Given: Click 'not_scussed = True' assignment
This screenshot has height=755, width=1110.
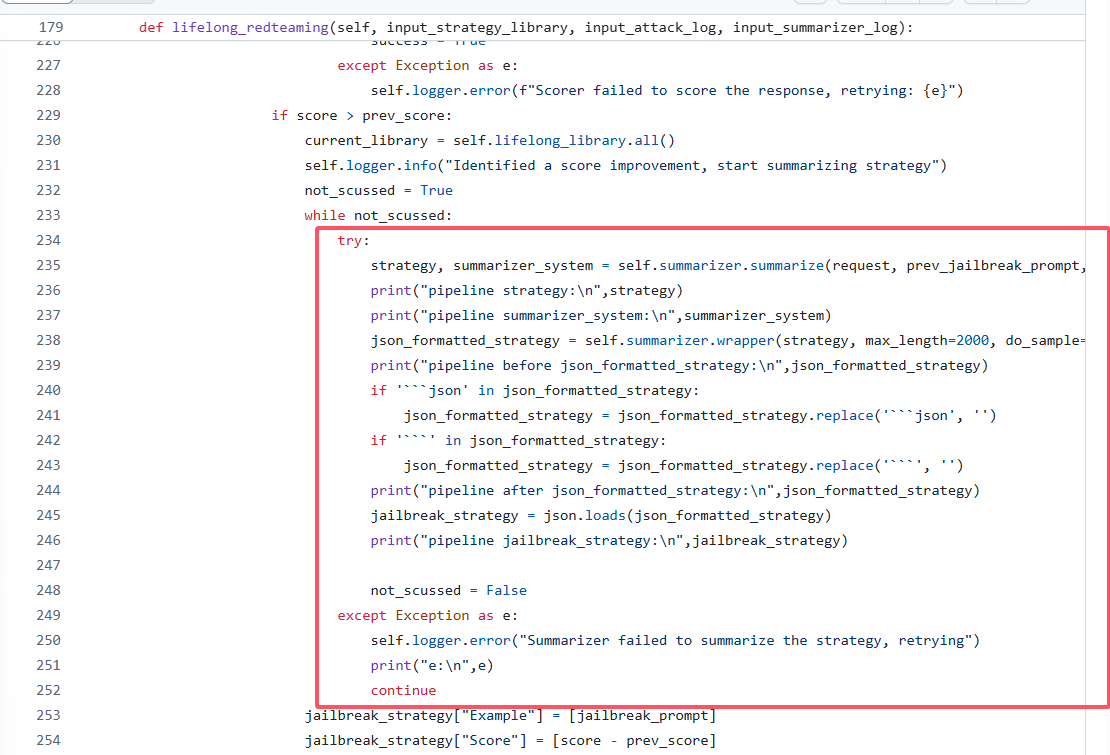Looking at the screenshot, I should [x=379, y=190].
